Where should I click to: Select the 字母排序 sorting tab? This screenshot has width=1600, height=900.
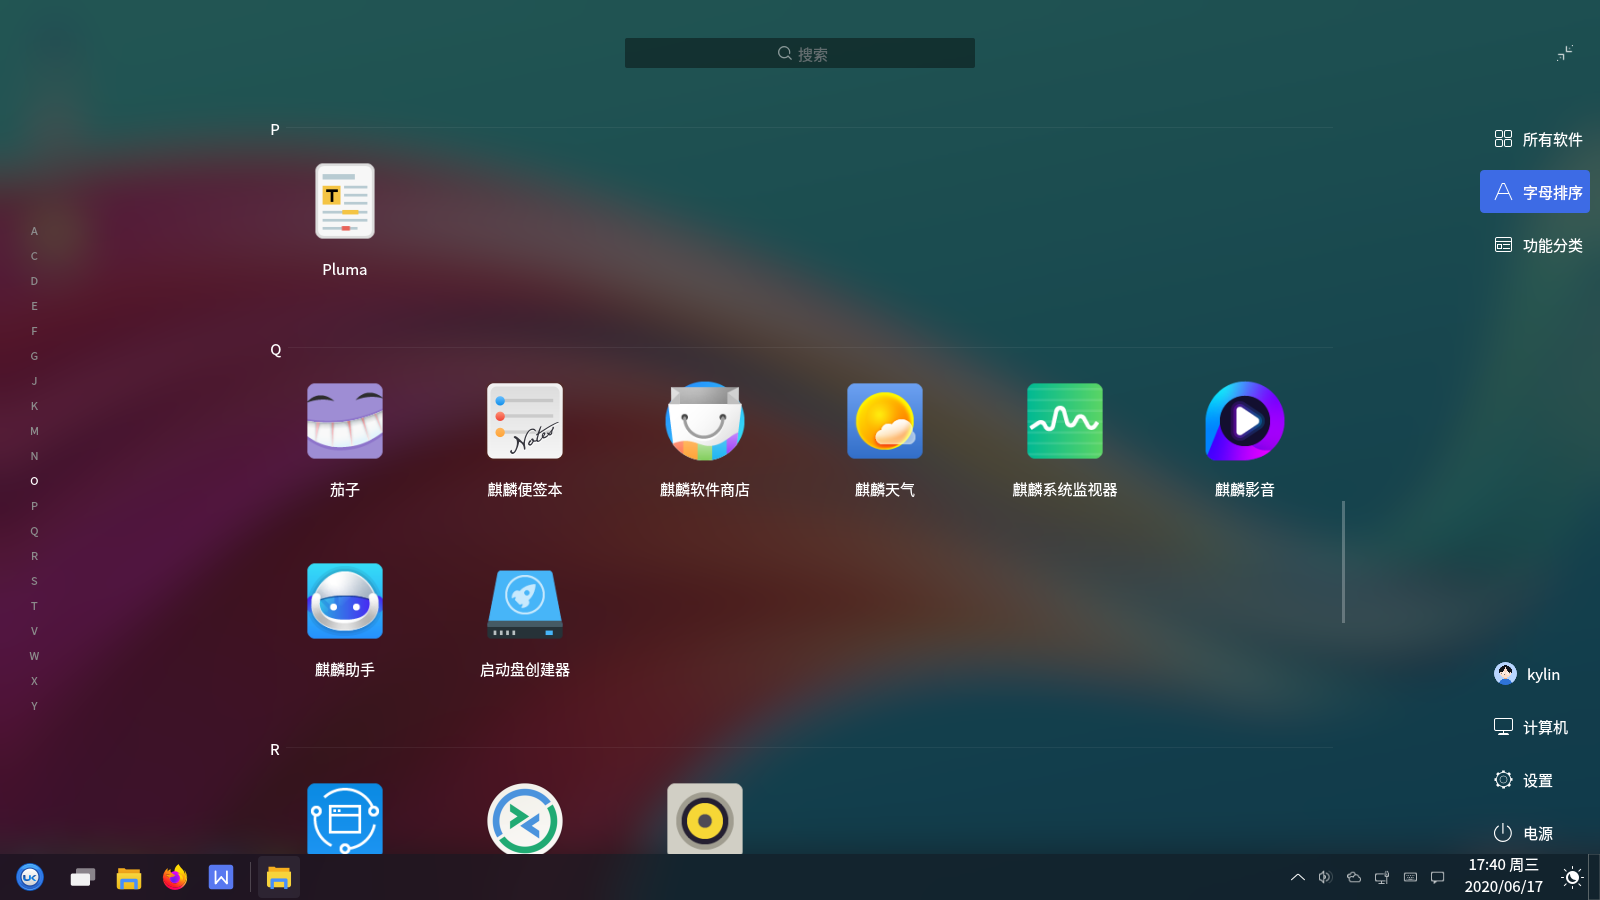pos(1534,191)
